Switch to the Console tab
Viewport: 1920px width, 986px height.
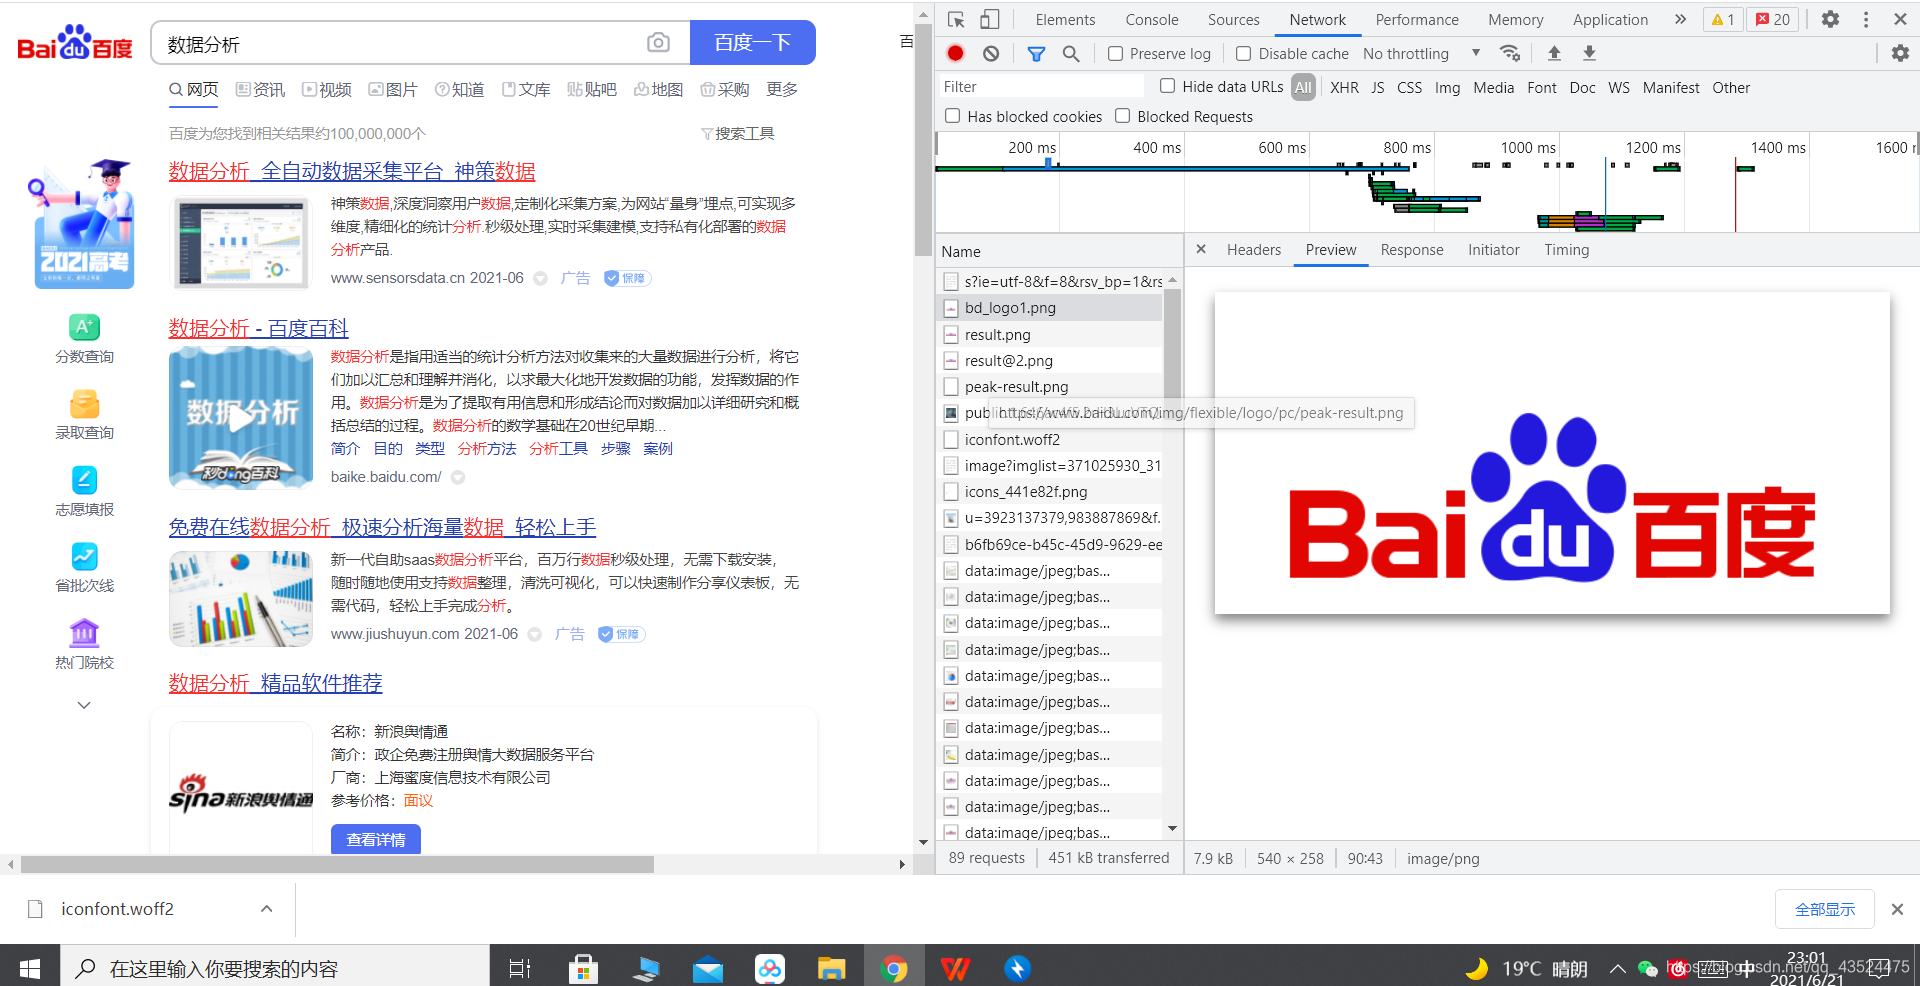pos(1152,19)
